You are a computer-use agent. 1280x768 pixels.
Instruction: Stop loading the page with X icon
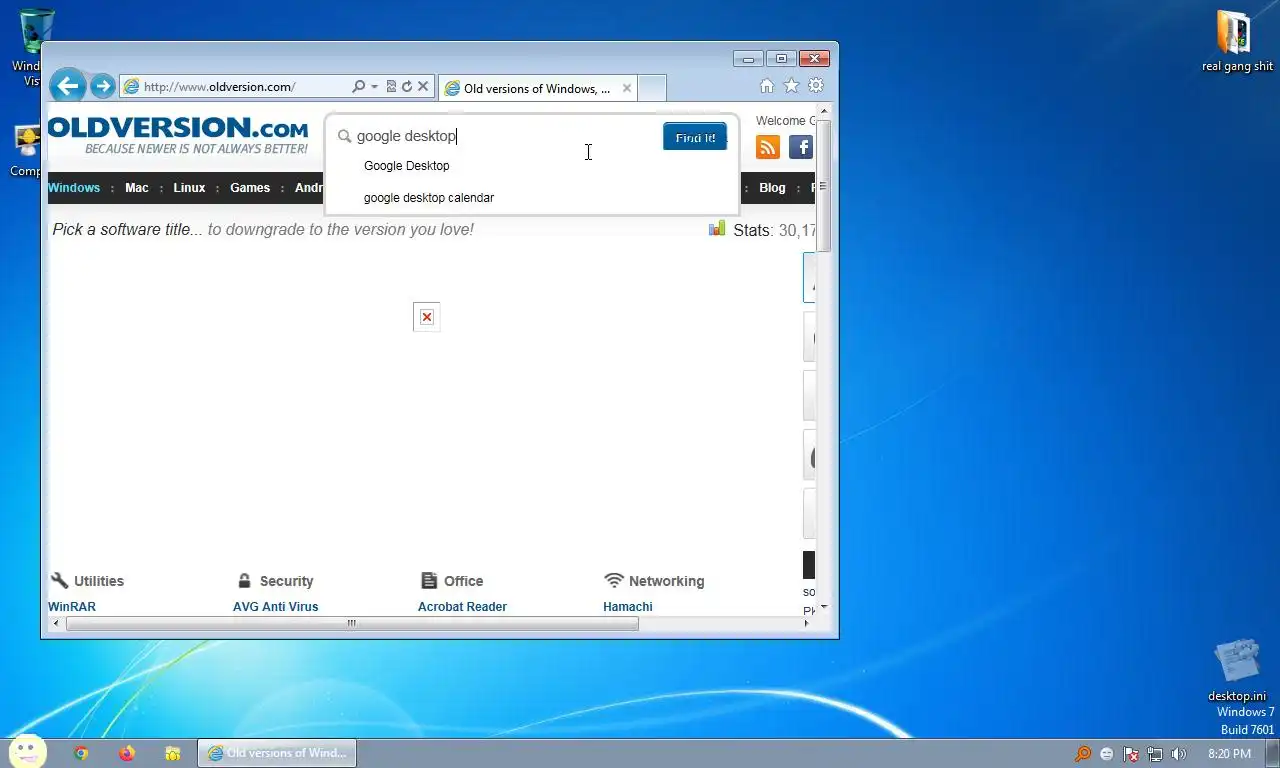(x=423, y=87)
